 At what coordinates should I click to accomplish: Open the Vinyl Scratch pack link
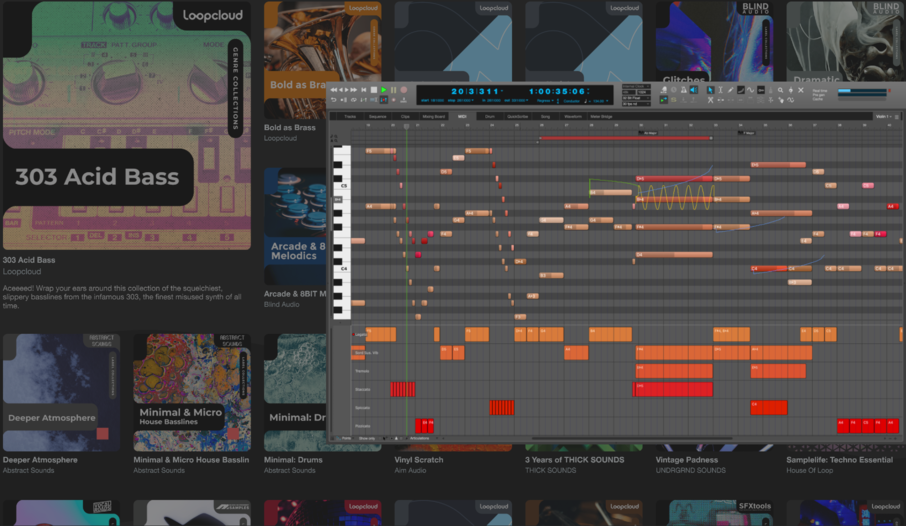[419, 460]
